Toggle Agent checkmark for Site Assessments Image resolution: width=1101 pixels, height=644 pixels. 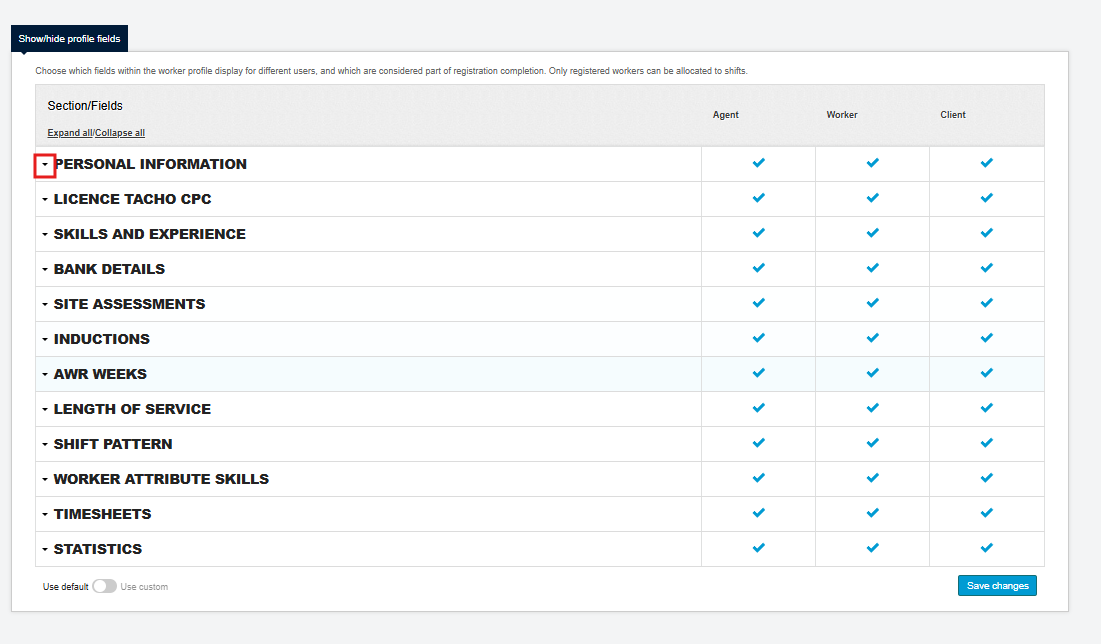pyautogui.click(x=758, y=303)
